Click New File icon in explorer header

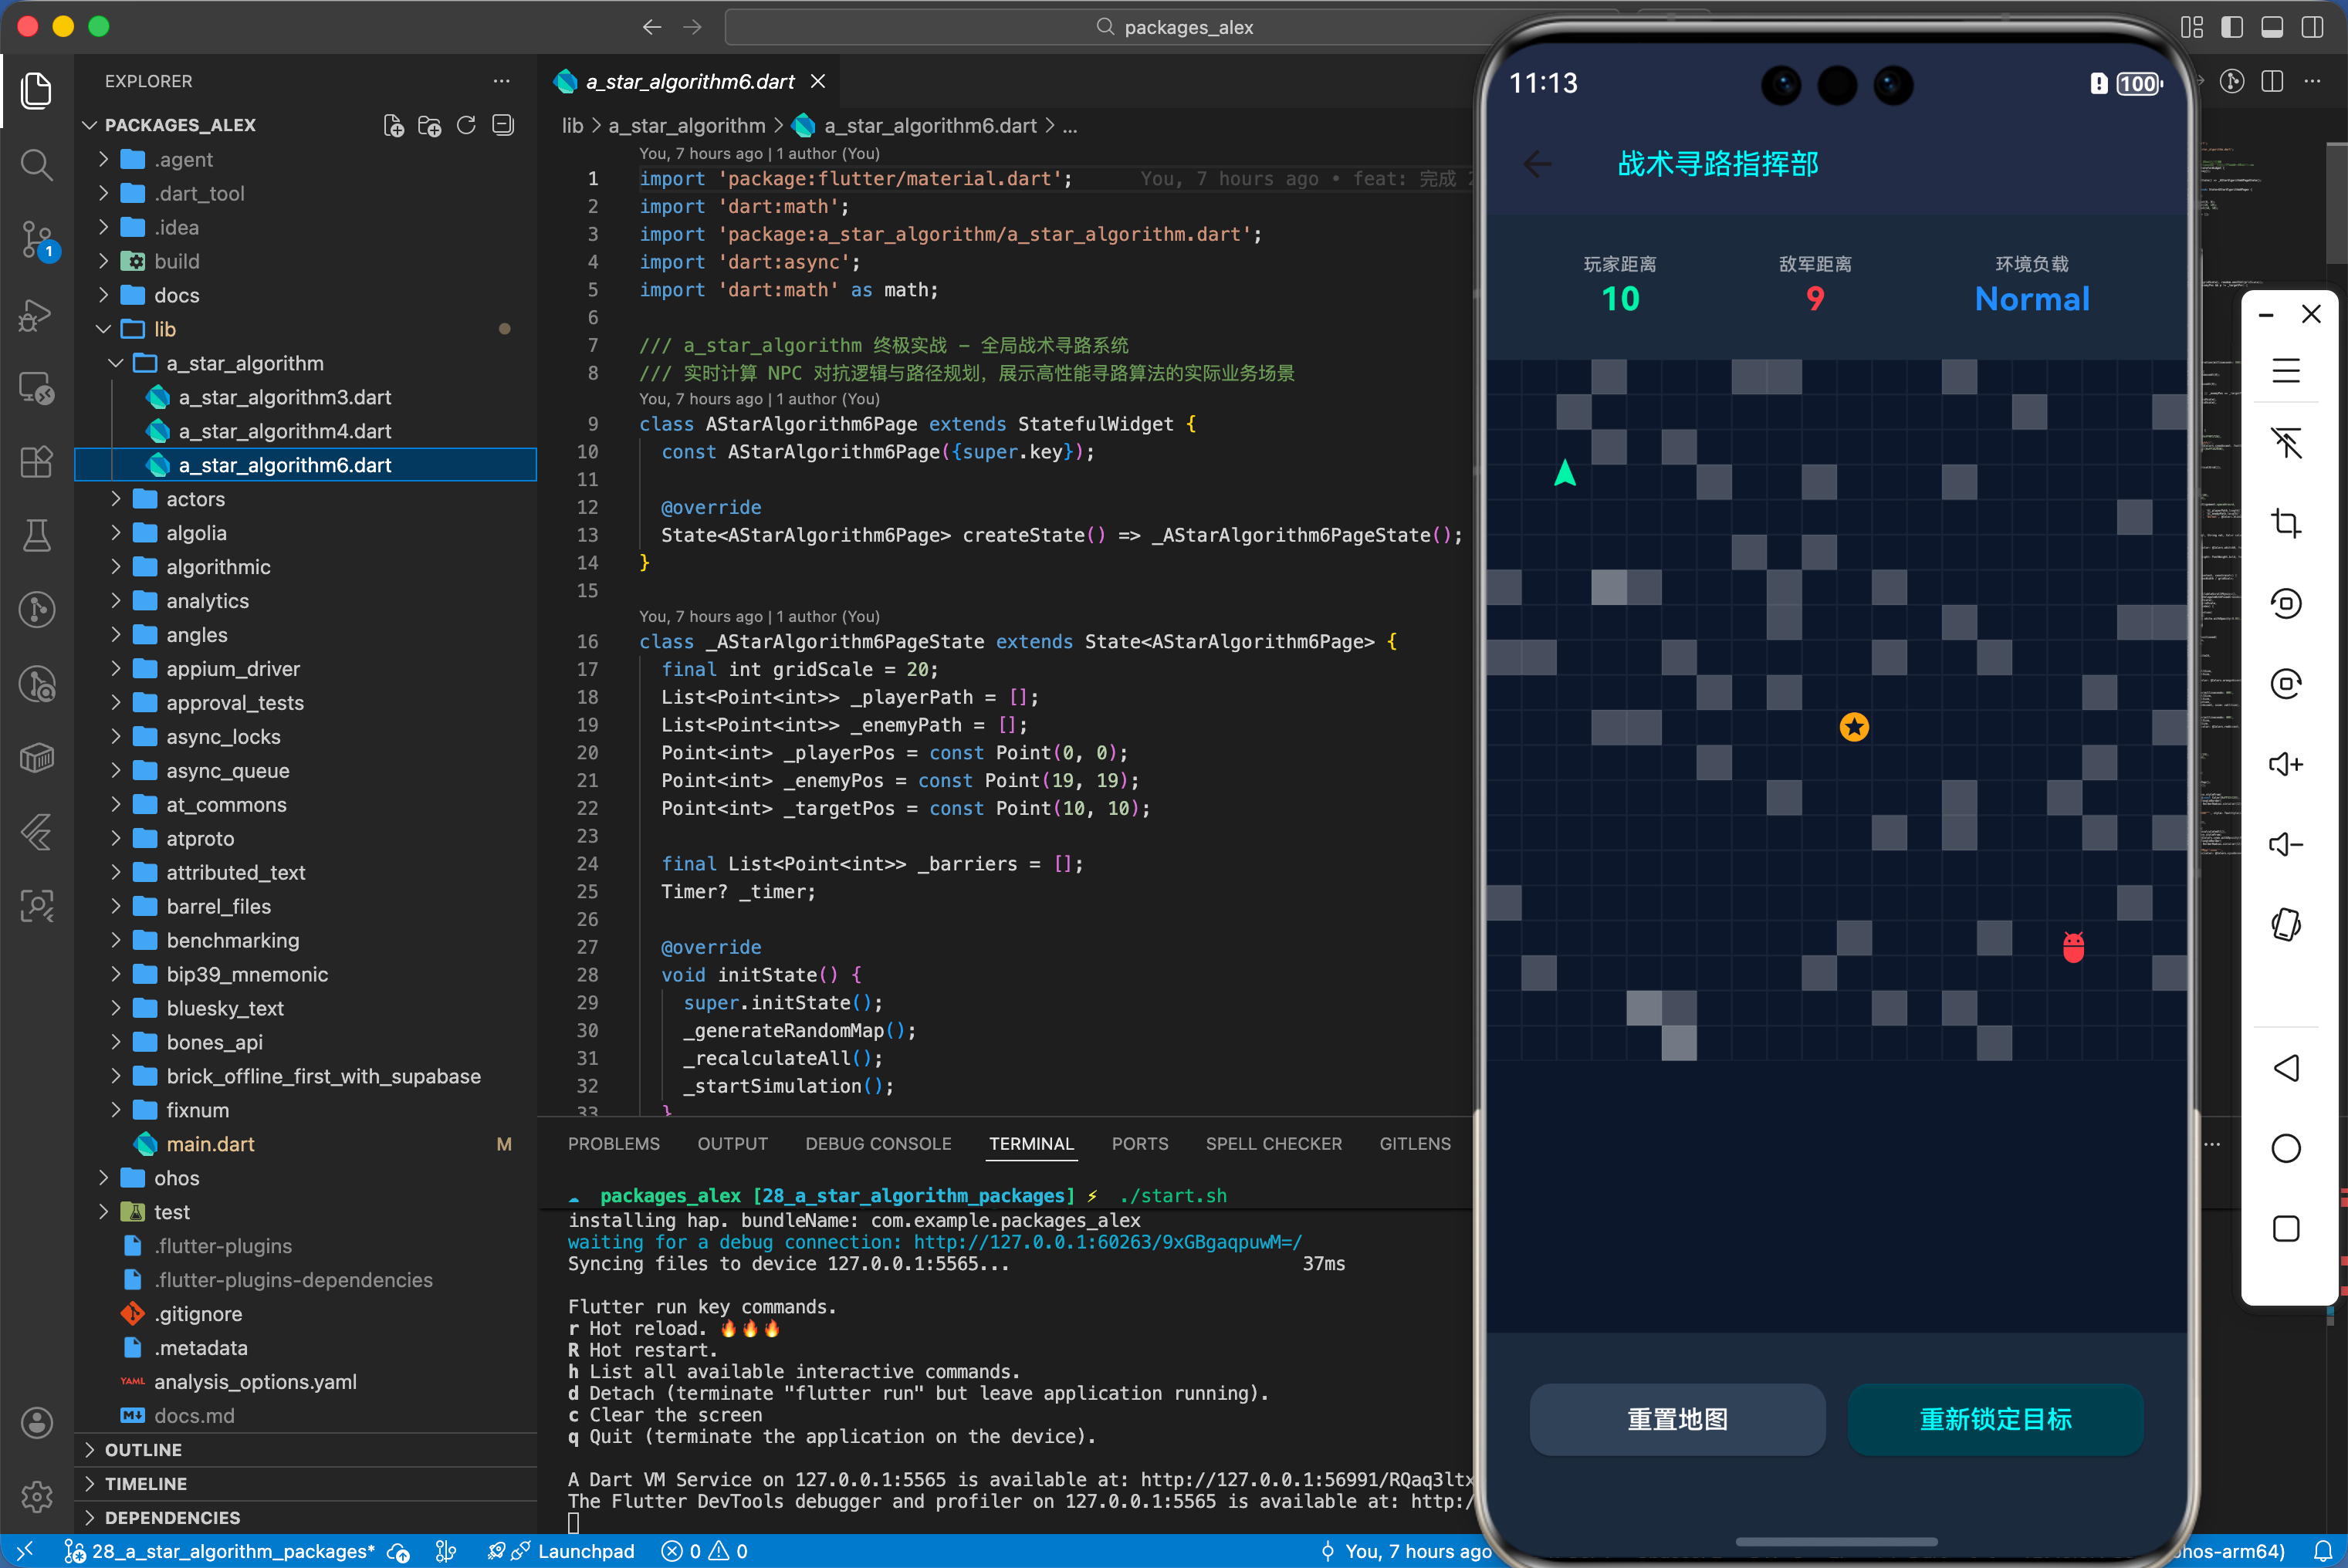[393, 126]
